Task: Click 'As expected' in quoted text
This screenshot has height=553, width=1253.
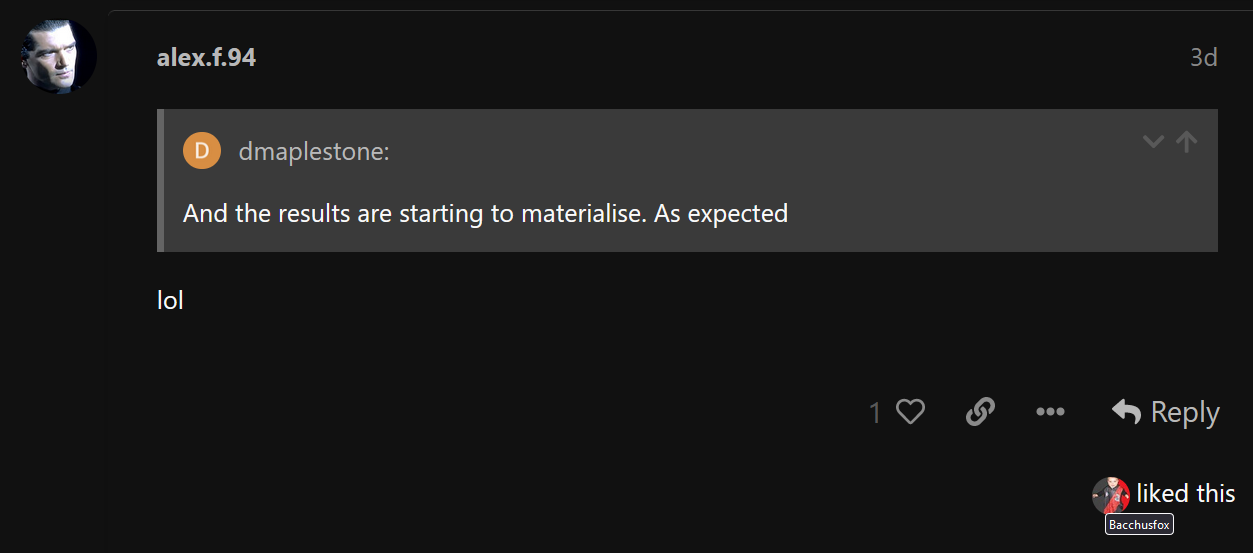Action: [x=721, y=214]
